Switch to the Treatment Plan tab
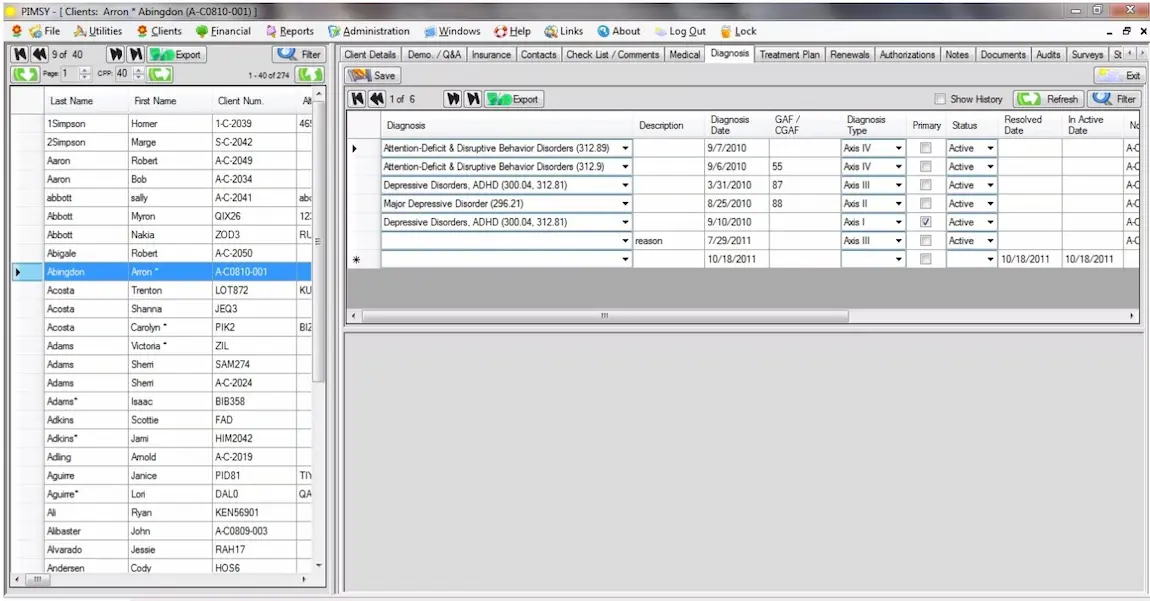The width and height of the screenshot is (1150, 601). point(789,54)
